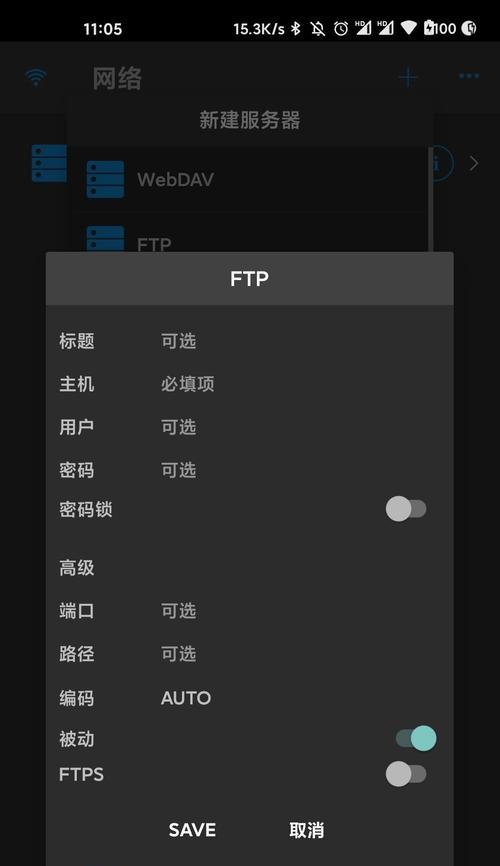500x866 pixels.
Task: Open the three-dots overflow menu
Action: [469, 76]
